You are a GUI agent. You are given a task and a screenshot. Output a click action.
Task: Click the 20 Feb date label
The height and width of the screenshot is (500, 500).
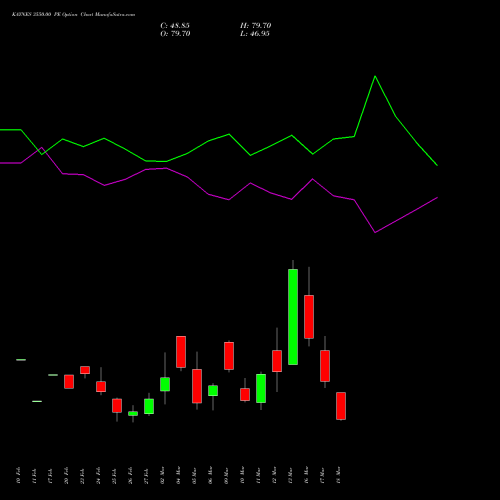[66, 475]
